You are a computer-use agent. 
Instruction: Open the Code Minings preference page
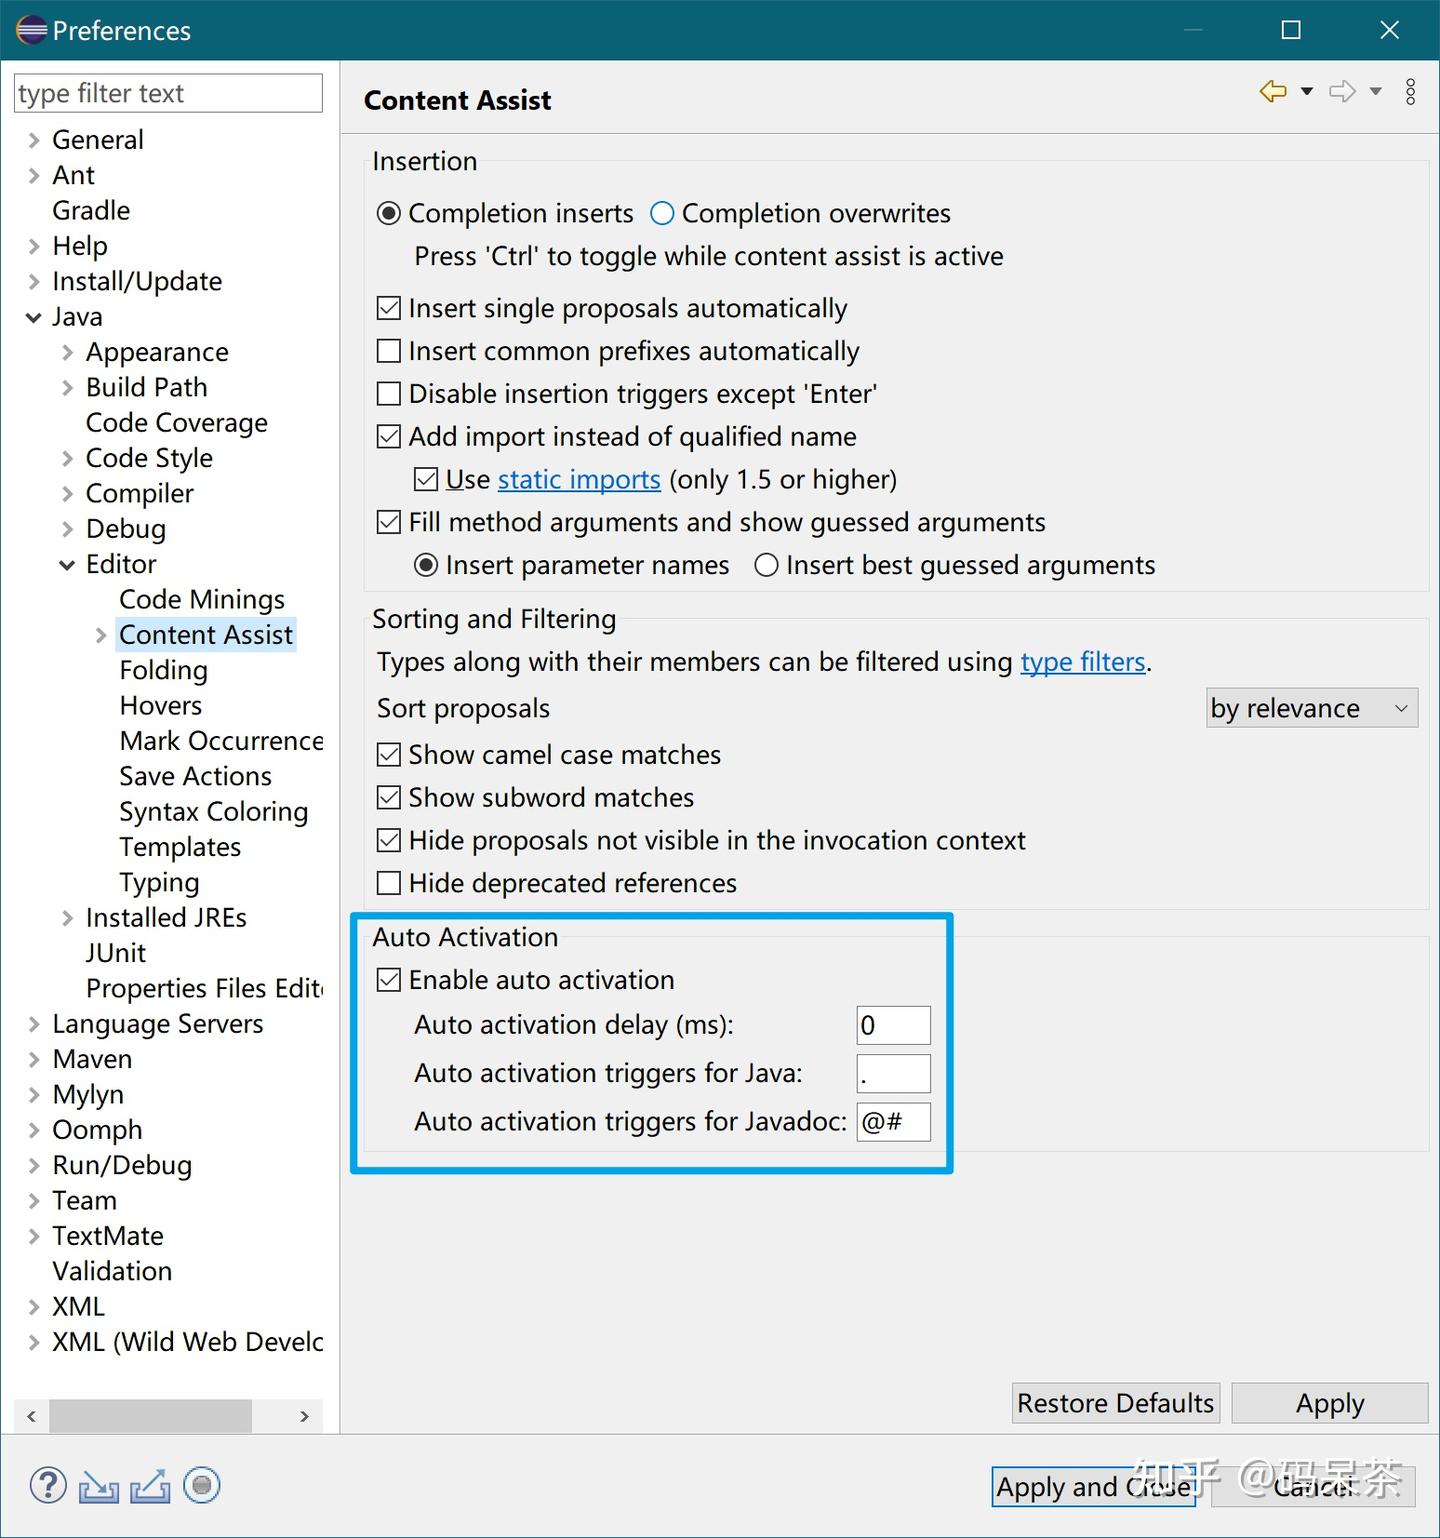pyautogui.click(x=202, y=600)
